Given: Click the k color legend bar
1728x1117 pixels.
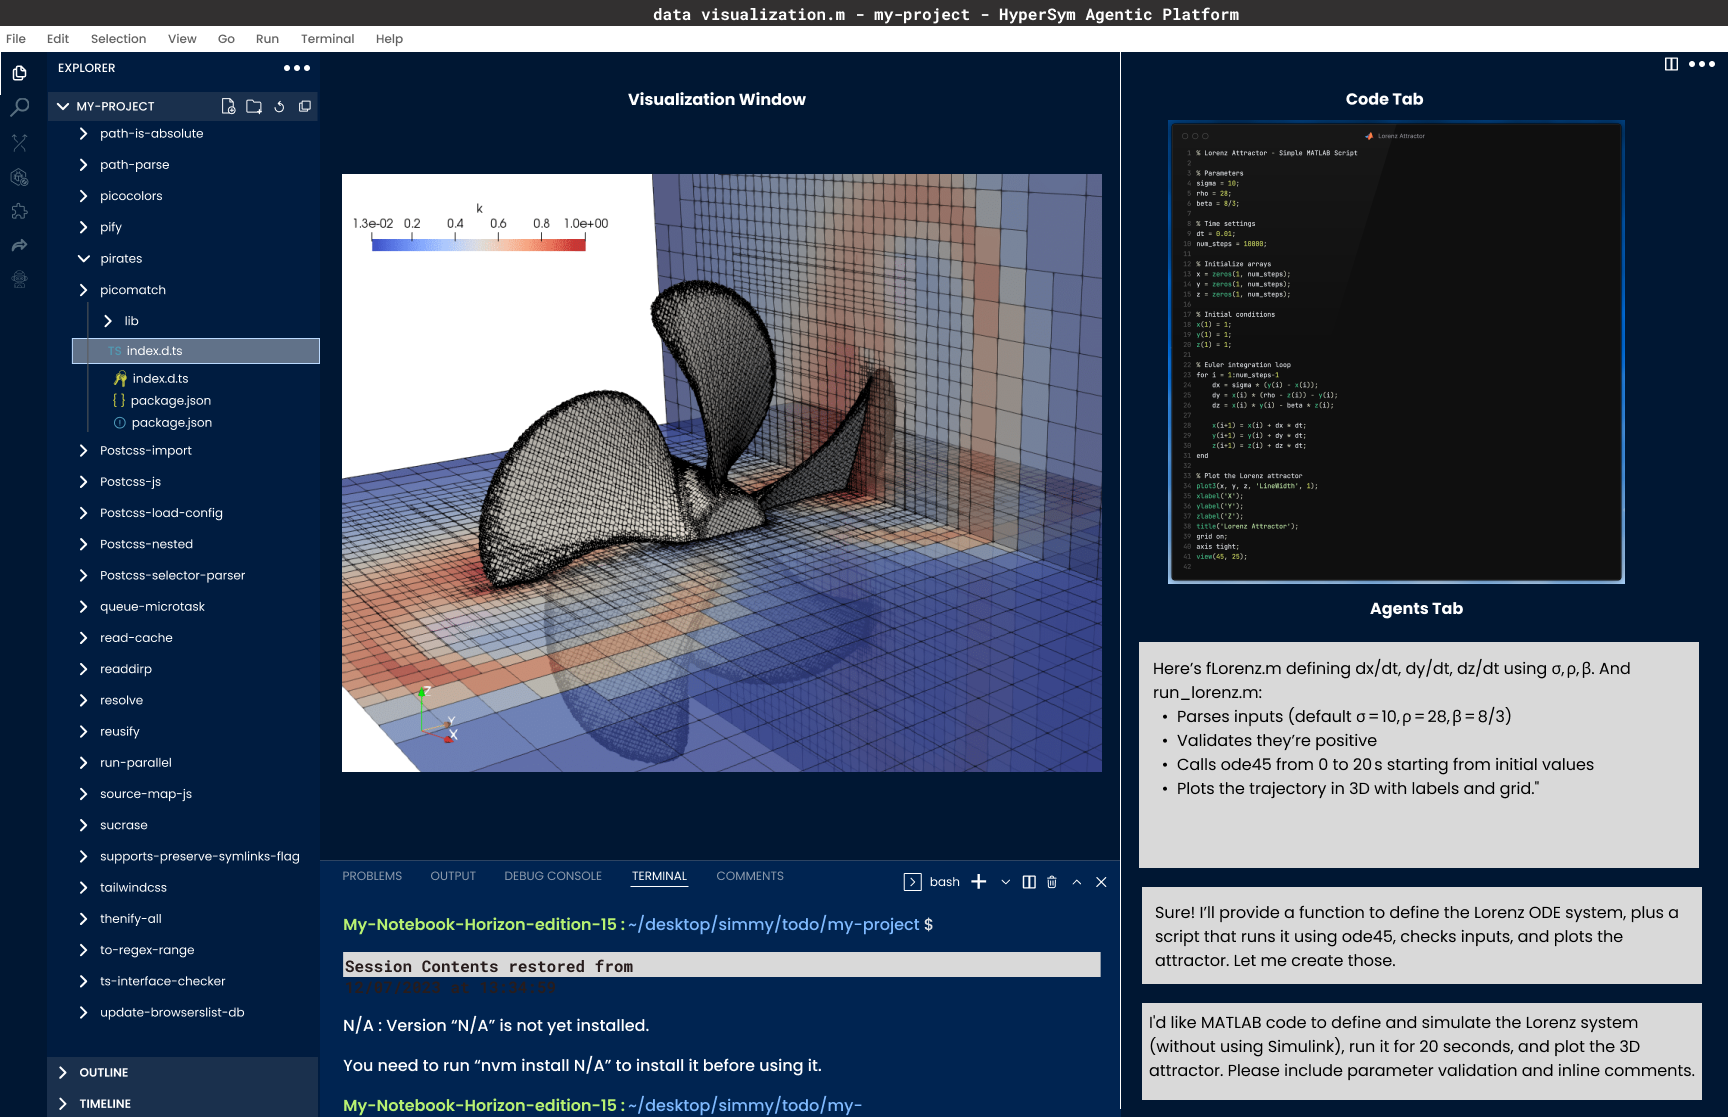Looking at the screenshot, I should pyautogui.click(x=478, y=244).
